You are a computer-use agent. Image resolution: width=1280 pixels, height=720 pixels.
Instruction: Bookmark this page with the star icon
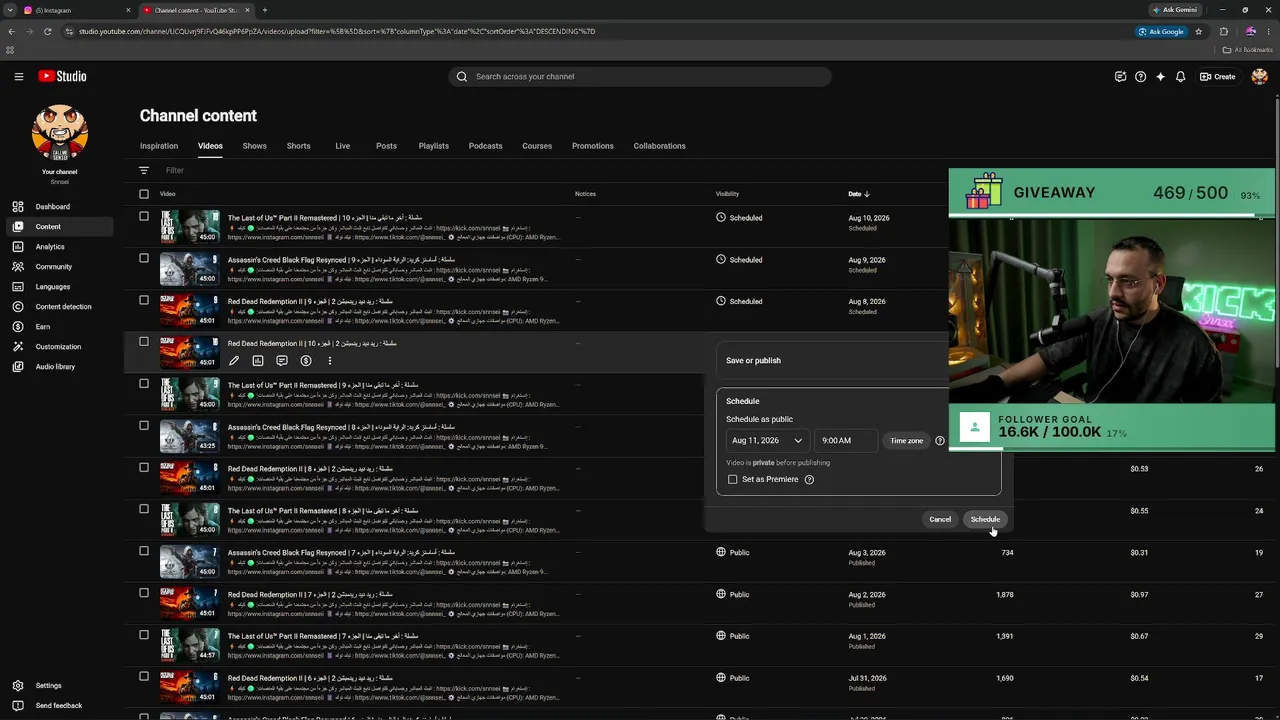pyautogui.click(x=1199, y=32)
